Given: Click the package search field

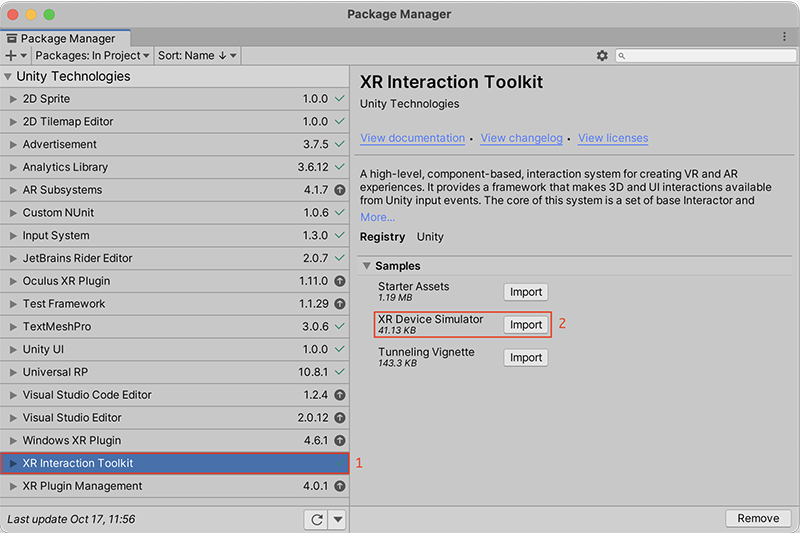Looking at the screenshot, I should 705,56.
